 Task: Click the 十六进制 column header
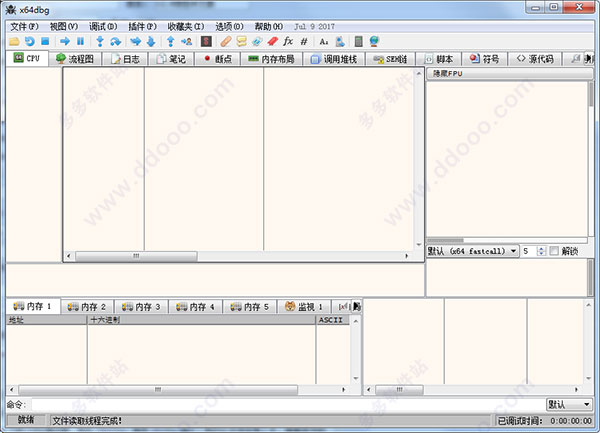coord(201,320)
